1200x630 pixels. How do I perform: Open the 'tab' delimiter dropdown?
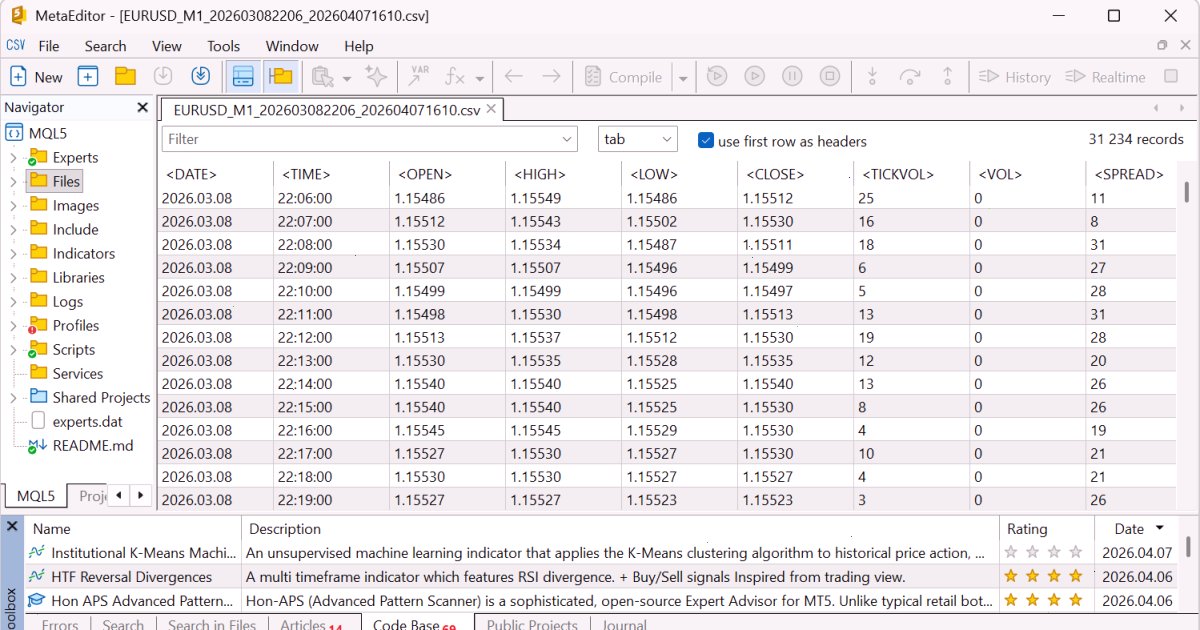tap(638, 139)
